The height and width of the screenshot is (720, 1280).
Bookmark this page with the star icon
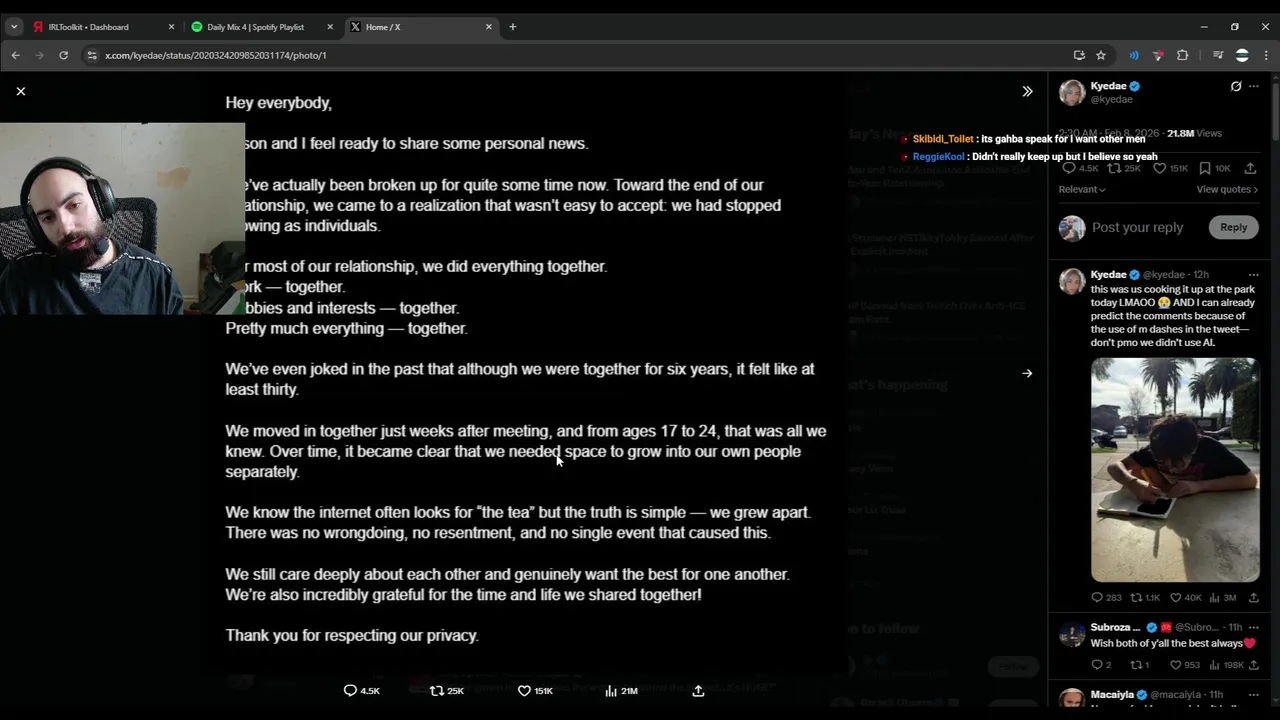pyautogui.click(x=1100, y=55)
